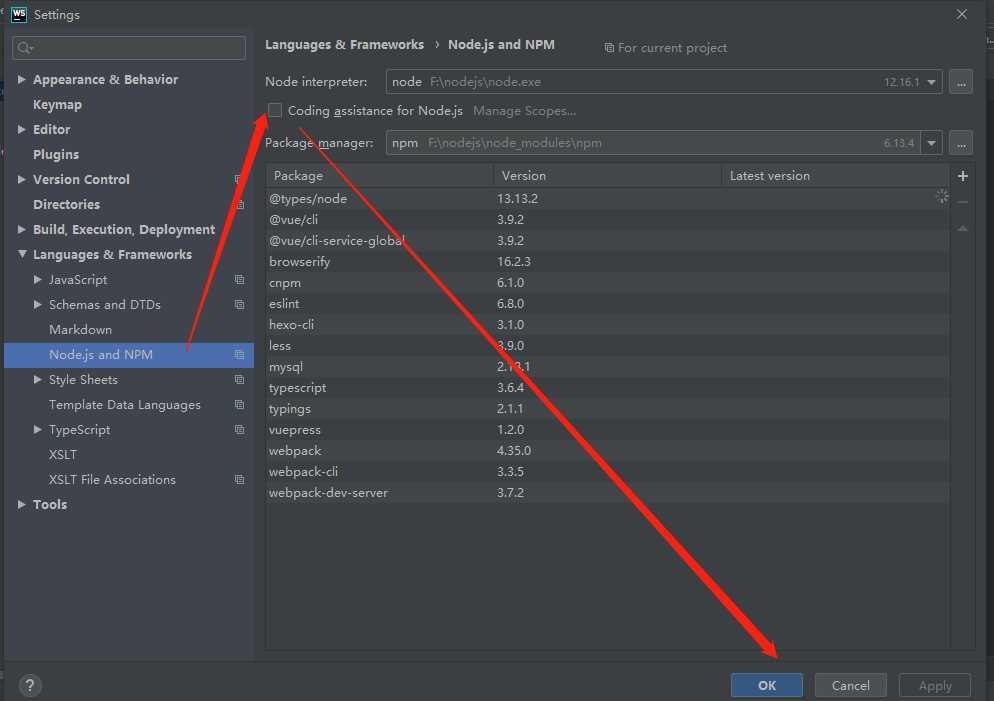Add a package with the plus icon
This screenshot has width=994, height=701.
[962, 176]
